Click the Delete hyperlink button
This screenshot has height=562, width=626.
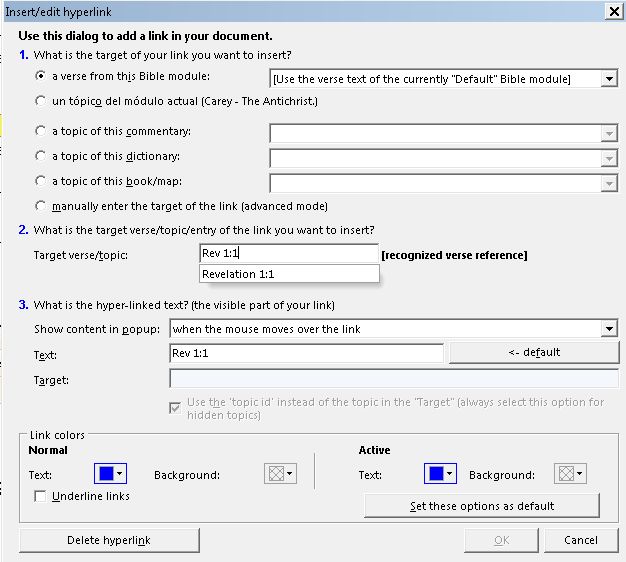point(109,540)
